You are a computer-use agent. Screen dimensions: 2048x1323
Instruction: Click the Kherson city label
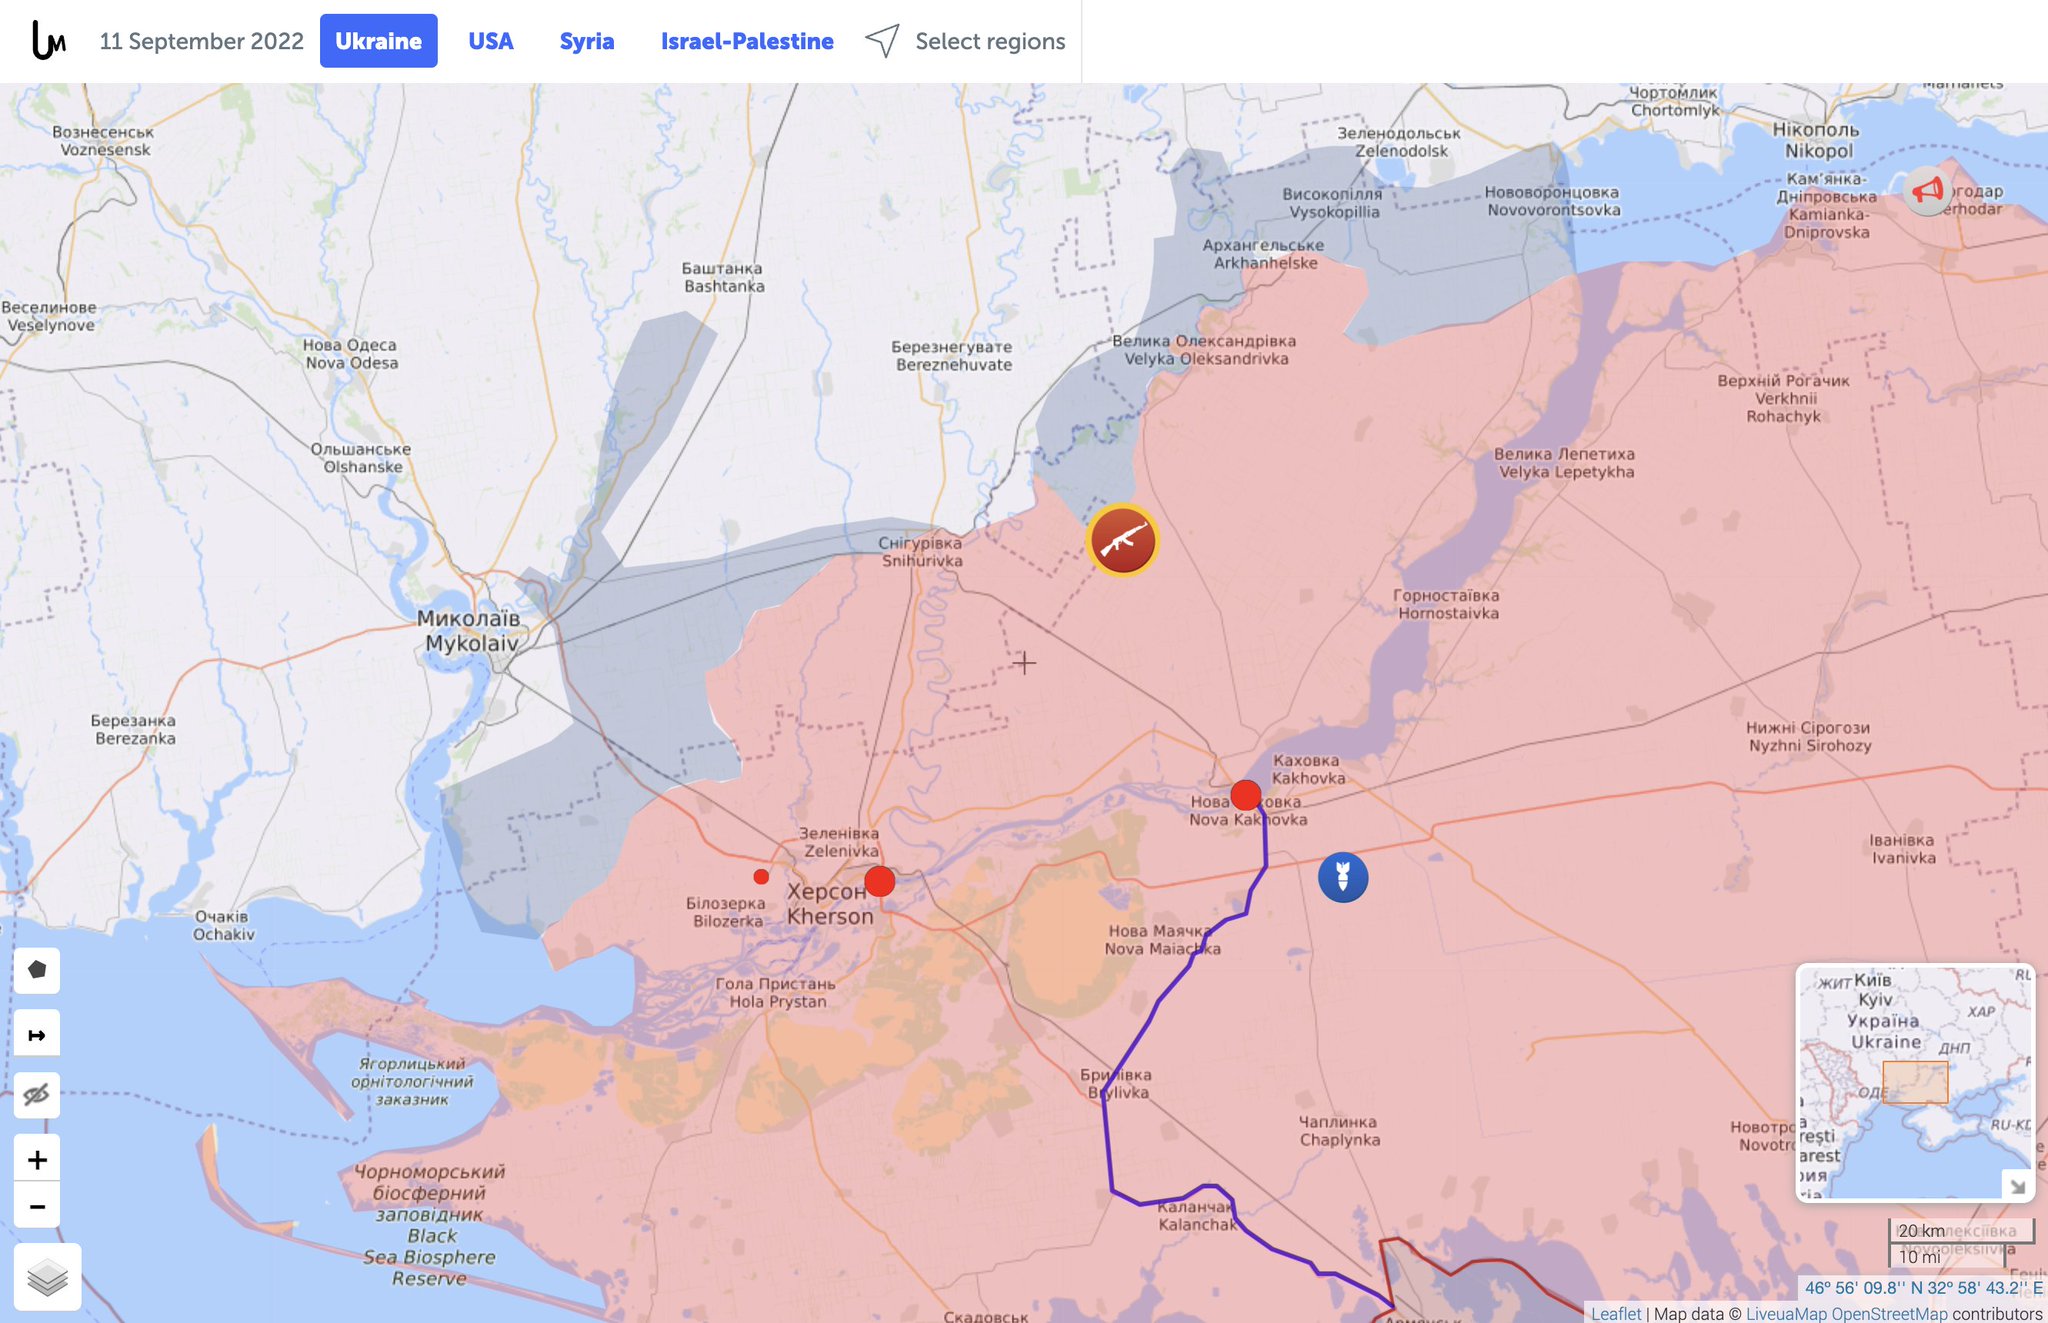(829, 903)
